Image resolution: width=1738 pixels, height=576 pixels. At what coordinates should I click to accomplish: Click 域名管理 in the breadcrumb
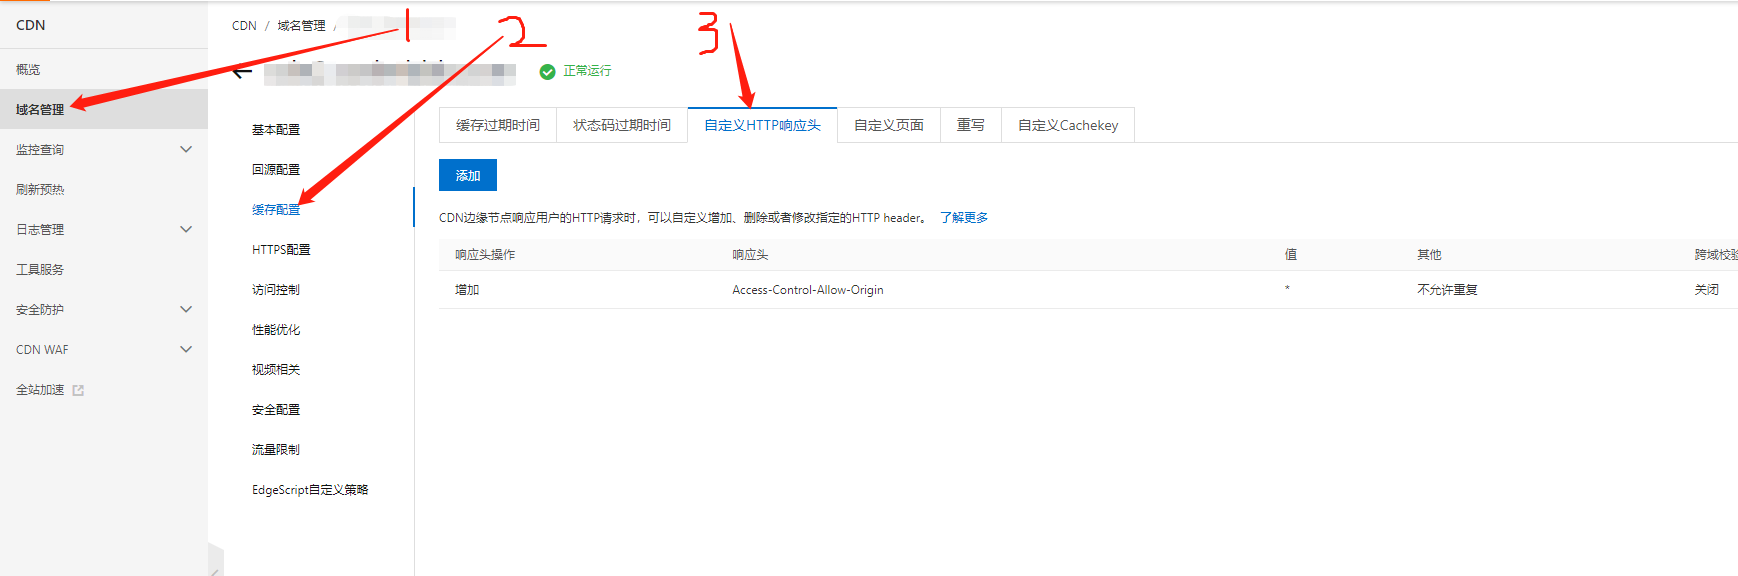pyautogui.click(x=301, y=26)
